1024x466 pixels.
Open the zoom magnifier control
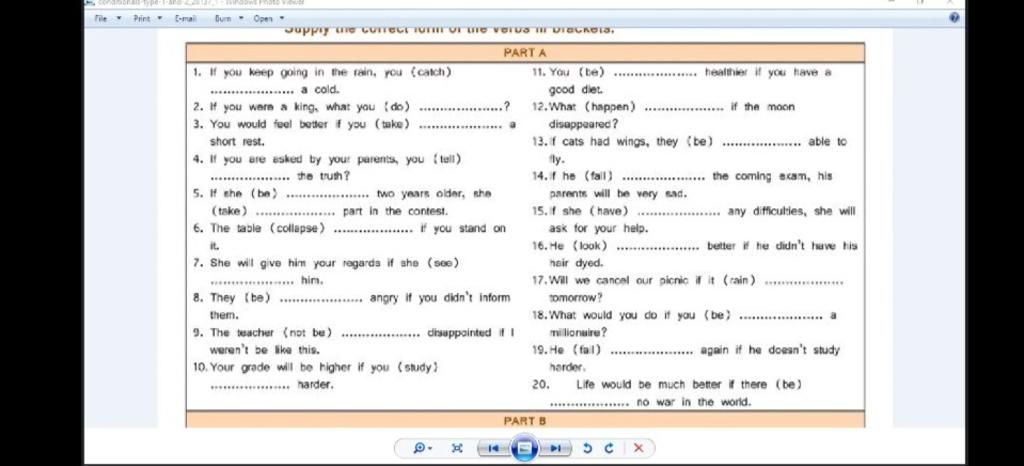pos(423,448)
